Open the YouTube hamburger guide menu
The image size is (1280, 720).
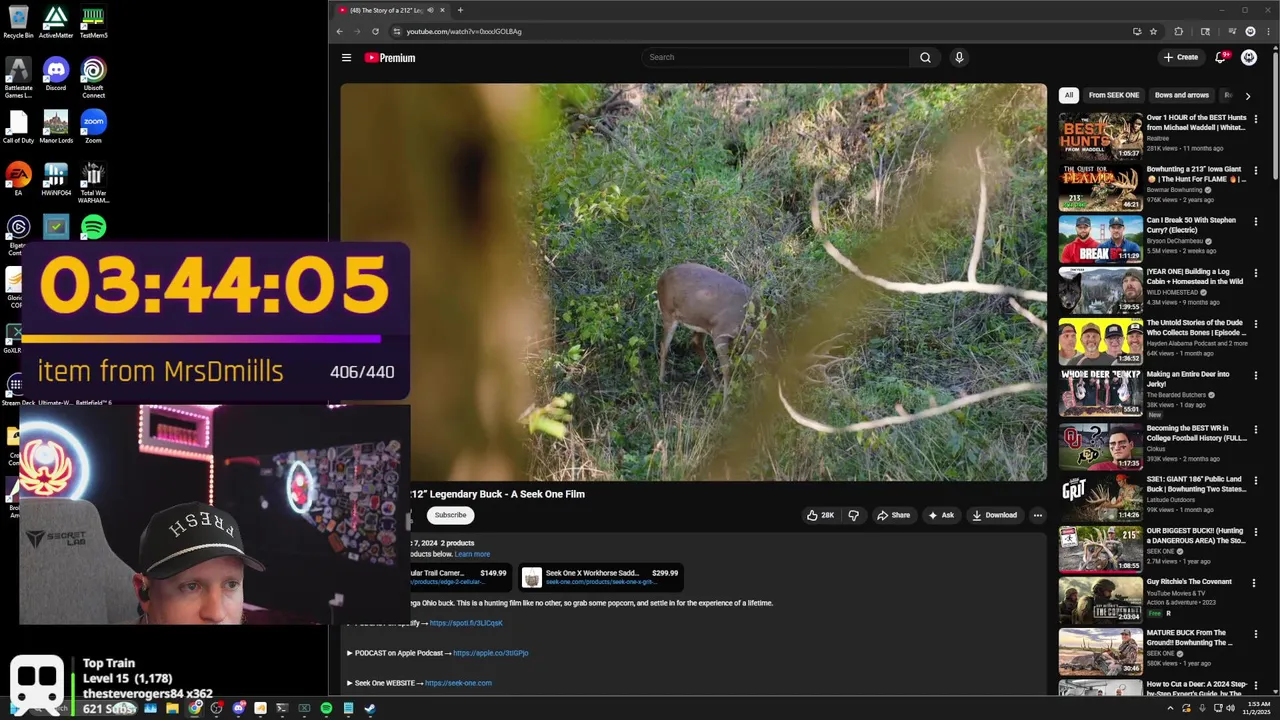[346, 58]
